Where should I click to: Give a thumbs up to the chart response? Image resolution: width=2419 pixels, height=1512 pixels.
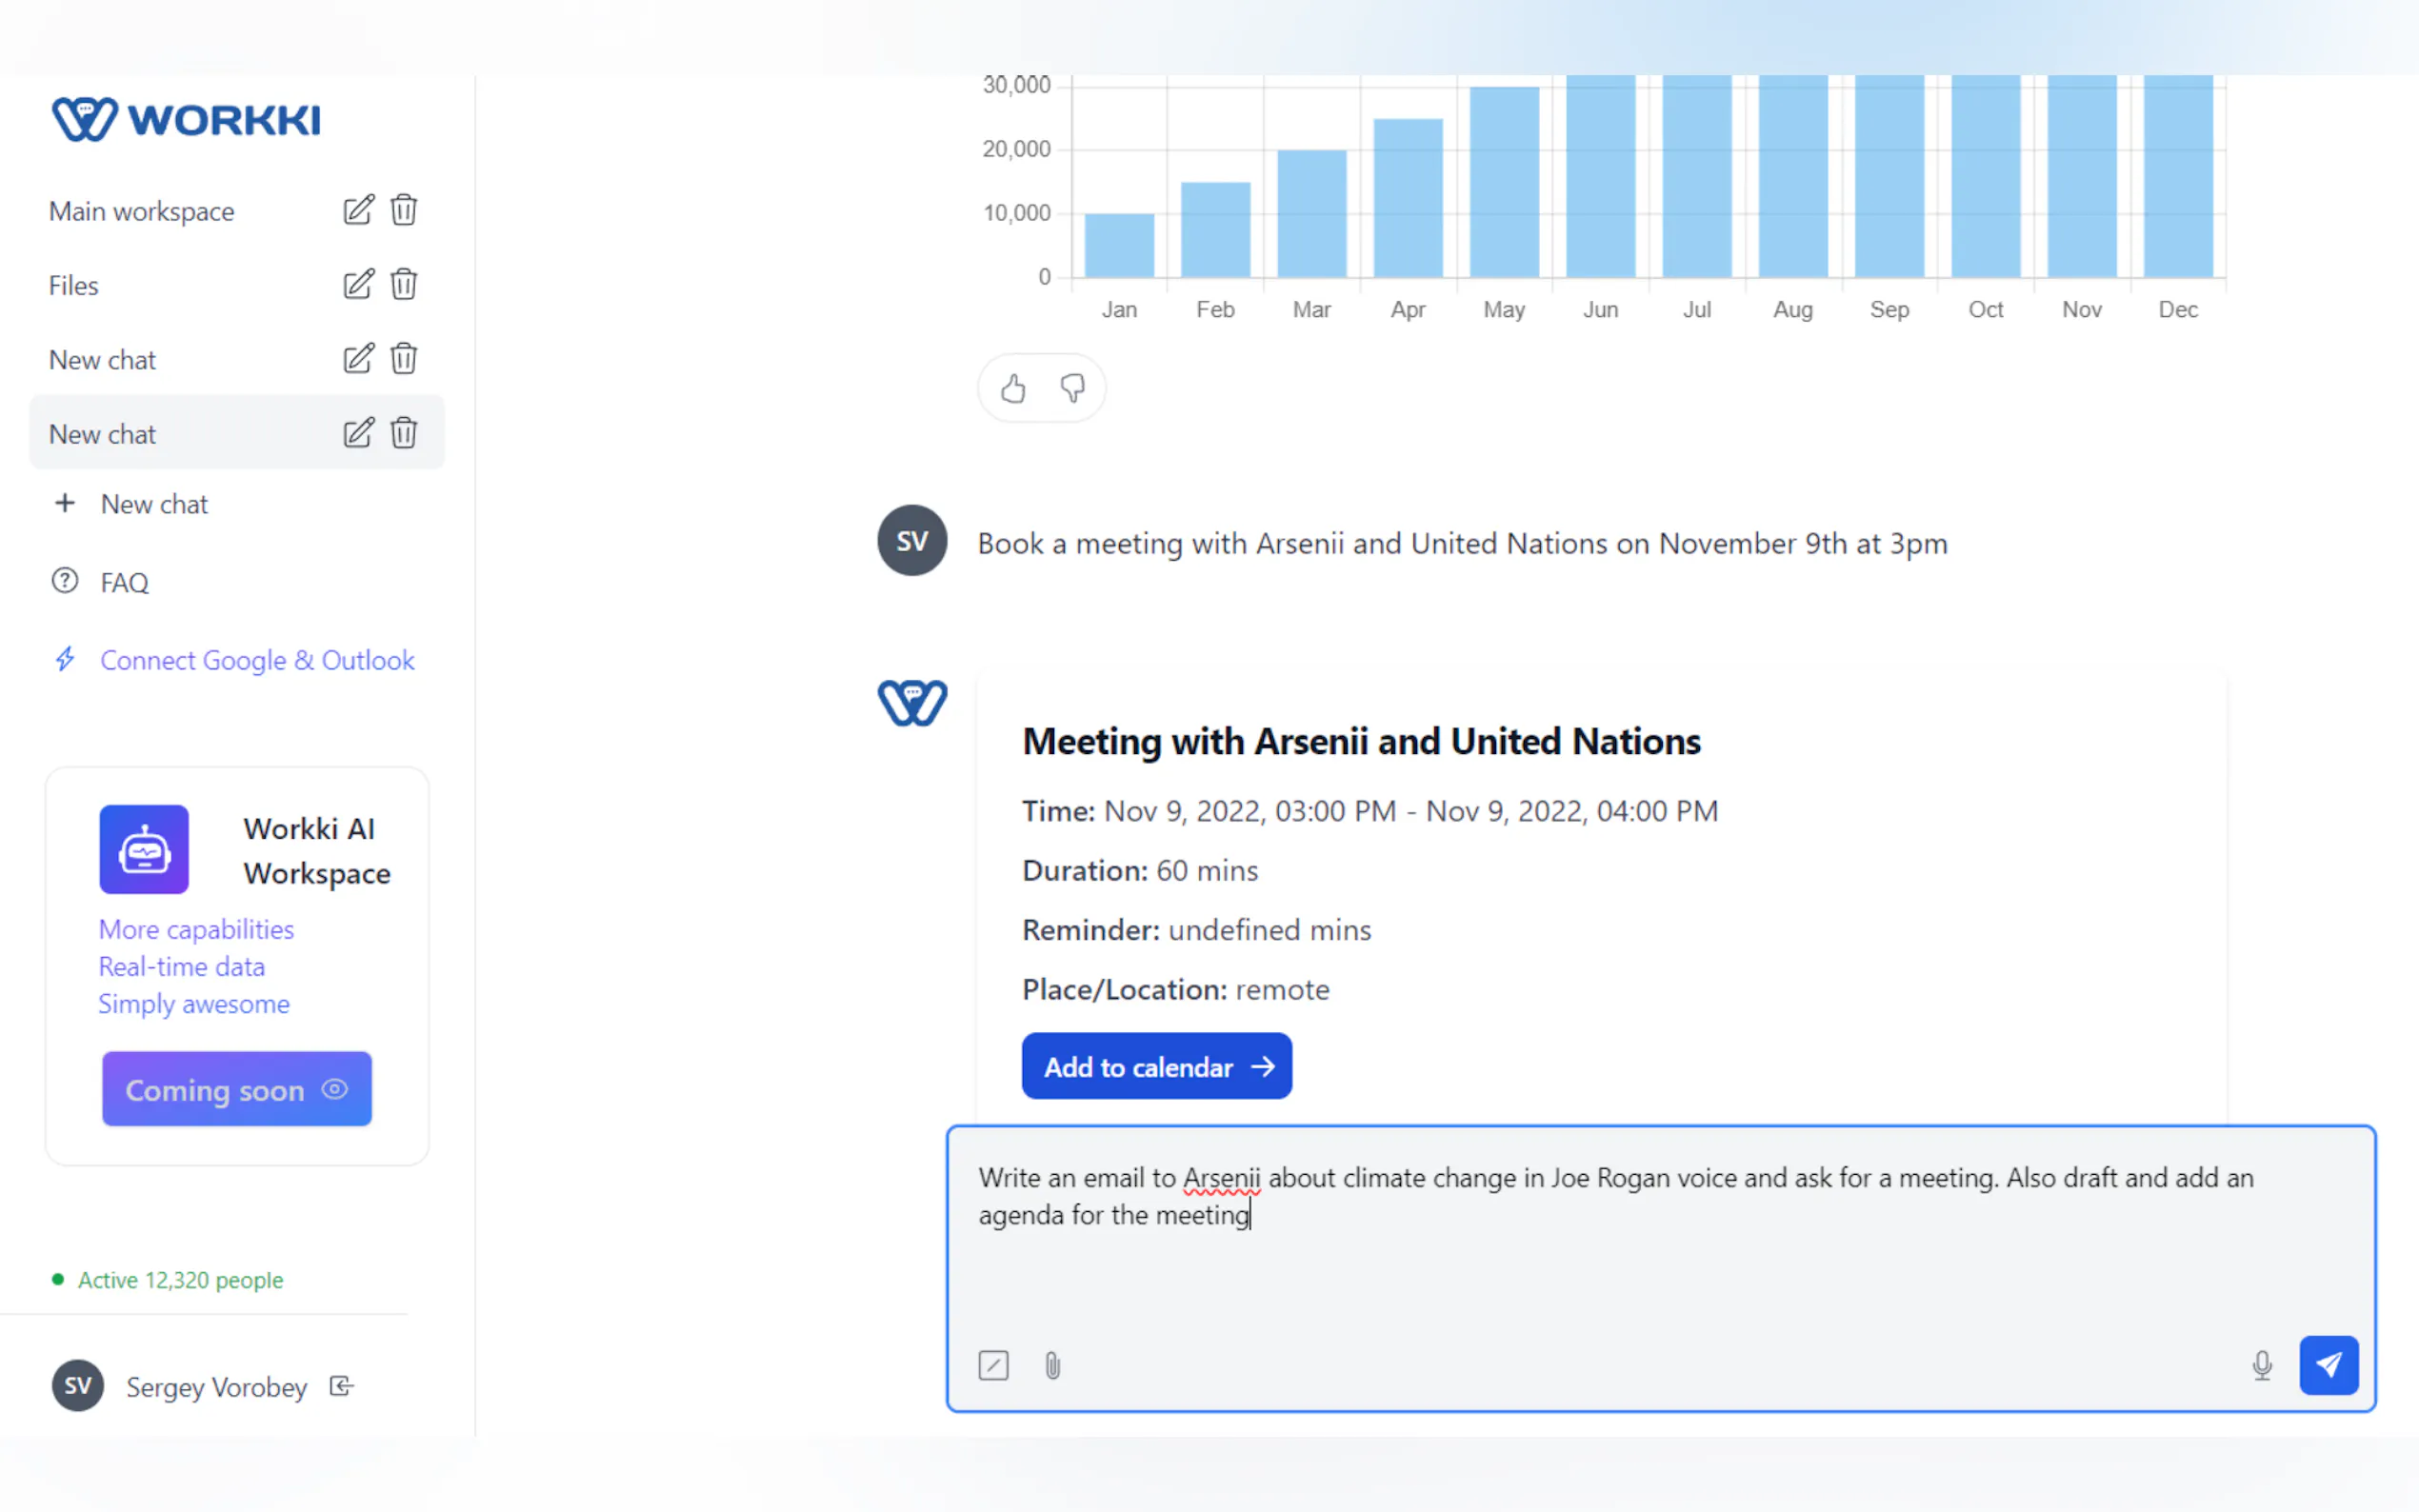(1012, 388)
